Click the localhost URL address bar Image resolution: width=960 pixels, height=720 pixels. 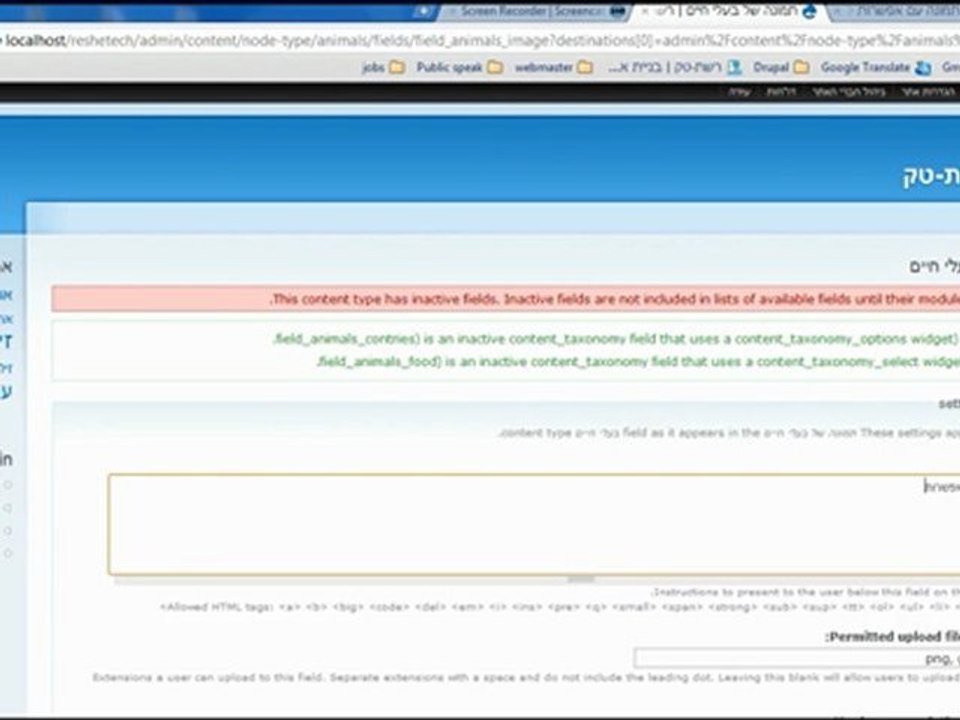coord(480,40)
